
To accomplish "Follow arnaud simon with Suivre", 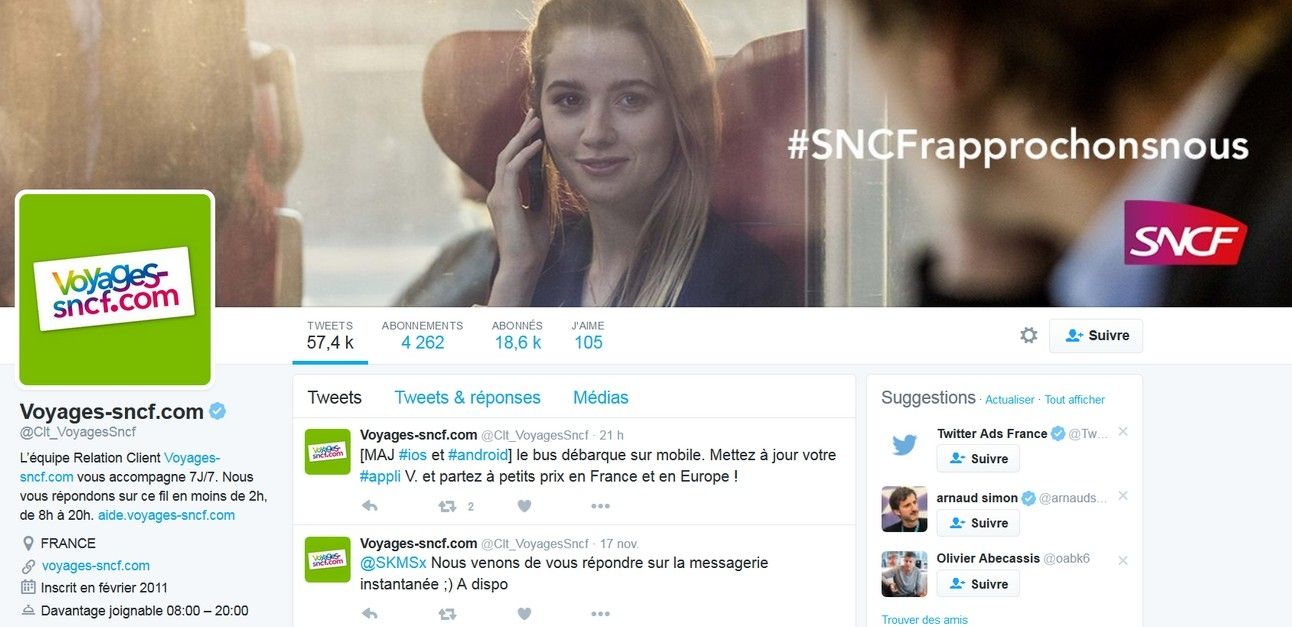I will 978,523.
